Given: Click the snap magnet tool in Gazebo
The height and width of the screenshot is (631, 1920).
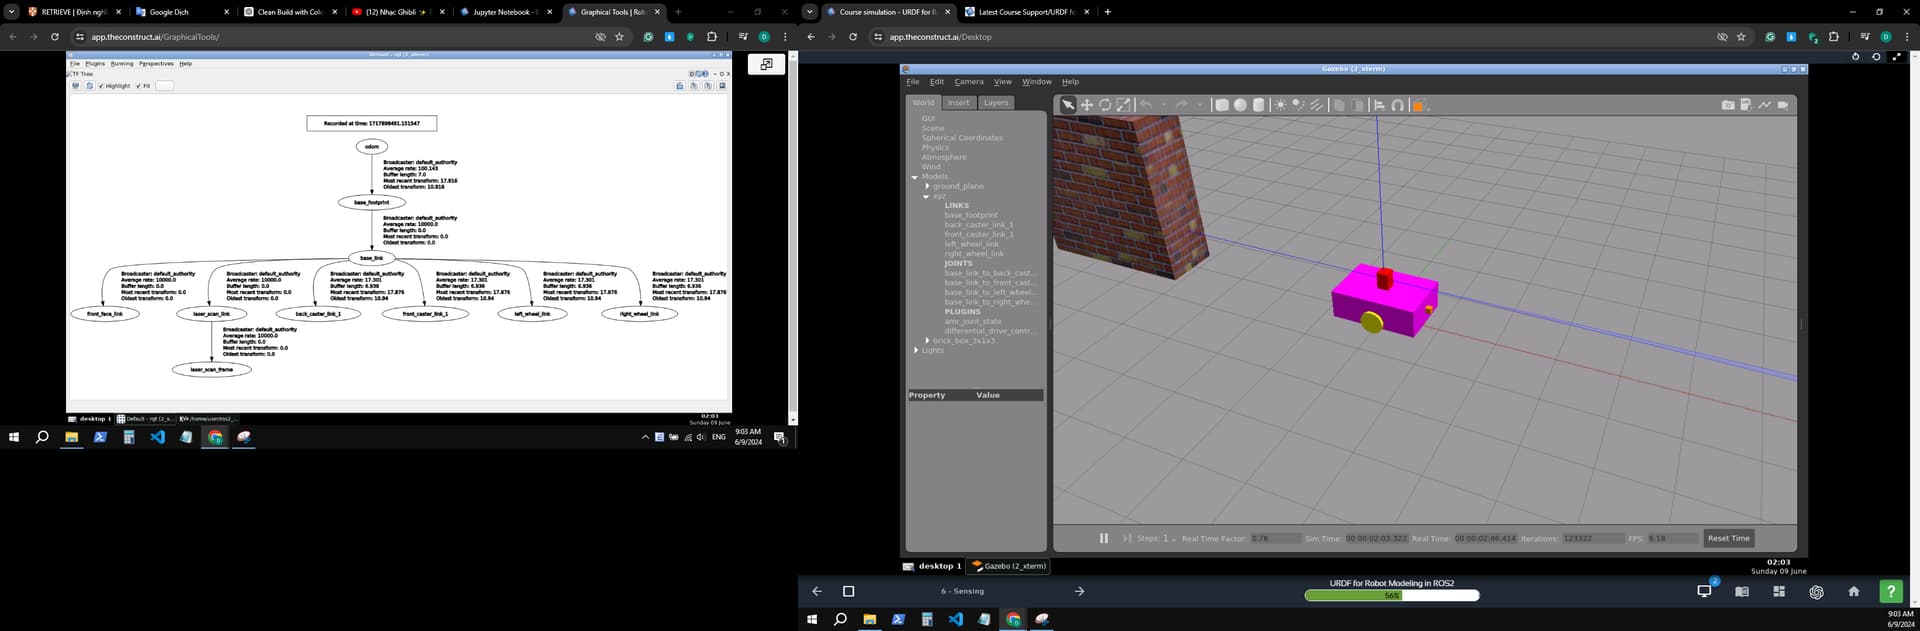Looking at the screenshot, I should pyautogui.click(x=1398, y=105).
